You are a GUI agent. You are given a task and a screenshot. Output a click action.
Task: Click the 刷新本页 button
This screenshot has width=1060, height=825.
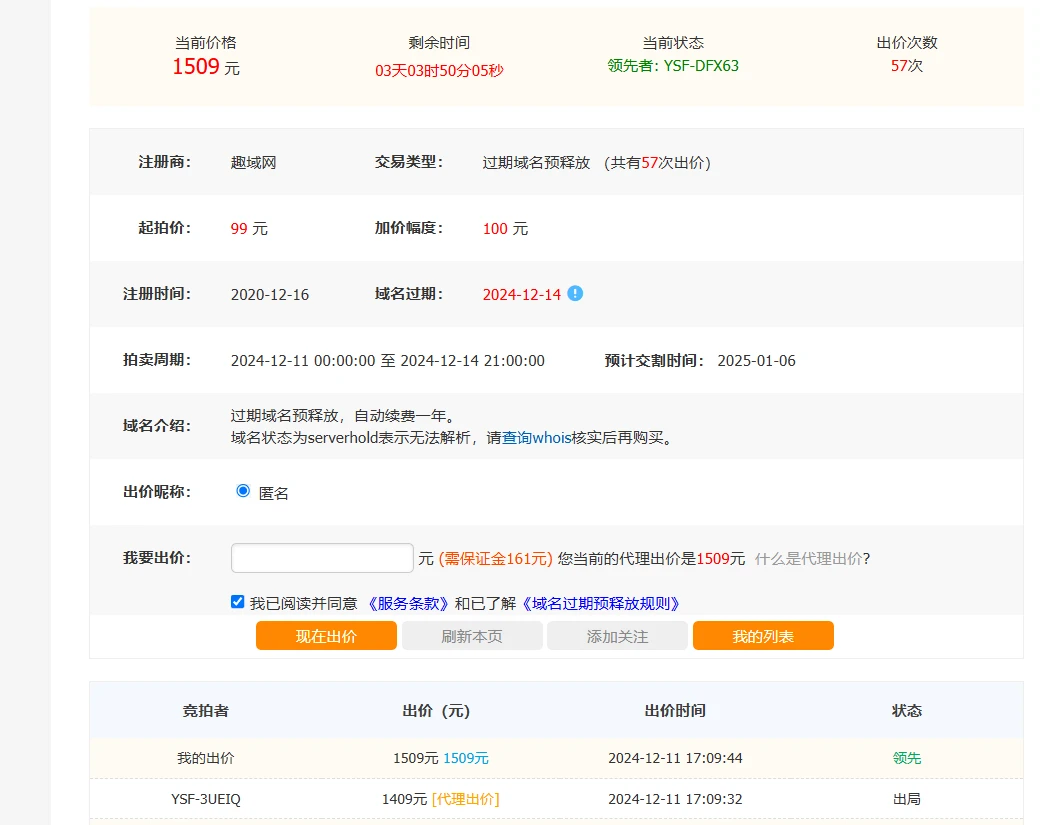click(472, 636)
